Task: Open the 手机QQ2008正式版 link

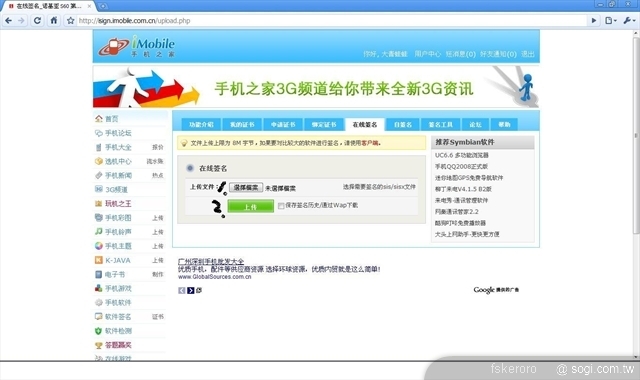Action: (461, 167)
